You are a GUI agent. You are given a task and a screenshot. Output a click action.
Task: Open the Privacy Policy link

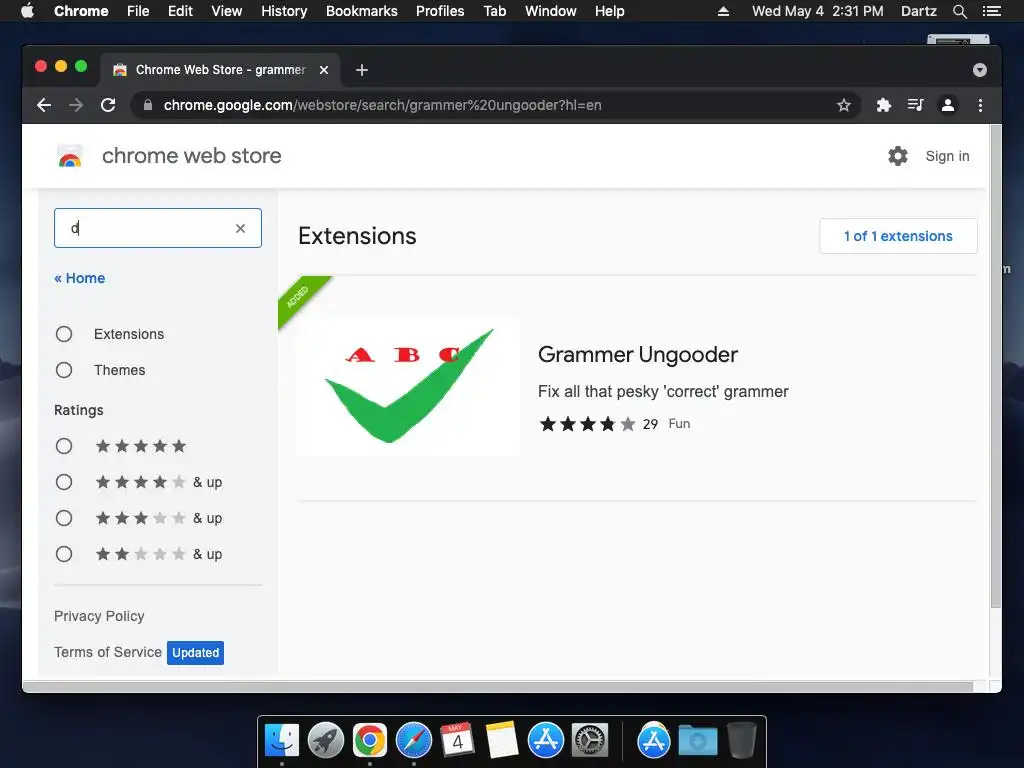click(99, 616)
